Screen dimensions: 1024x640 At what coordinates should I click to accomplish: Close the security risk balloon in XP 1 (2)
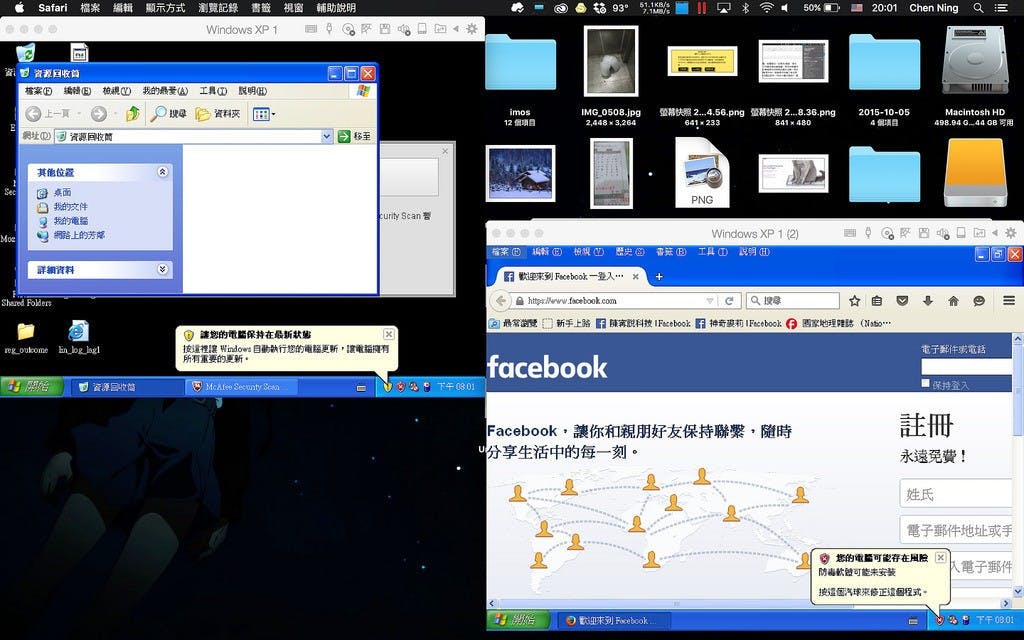pyautogui.click(x=940, y=557)
